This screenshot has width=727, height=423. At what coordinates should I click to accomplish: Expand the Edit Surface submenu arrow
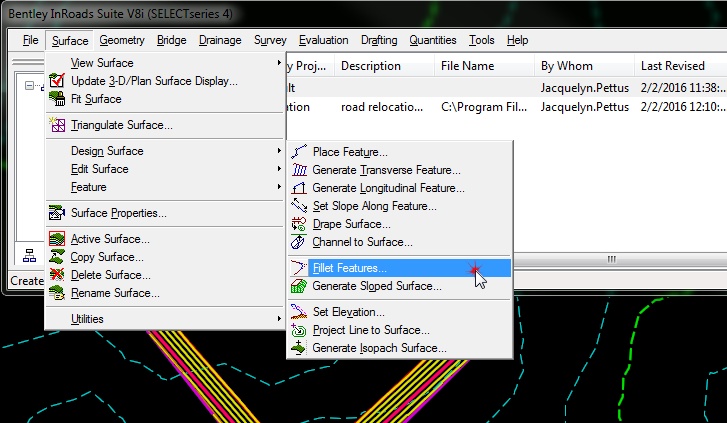(x=279, y=168)
